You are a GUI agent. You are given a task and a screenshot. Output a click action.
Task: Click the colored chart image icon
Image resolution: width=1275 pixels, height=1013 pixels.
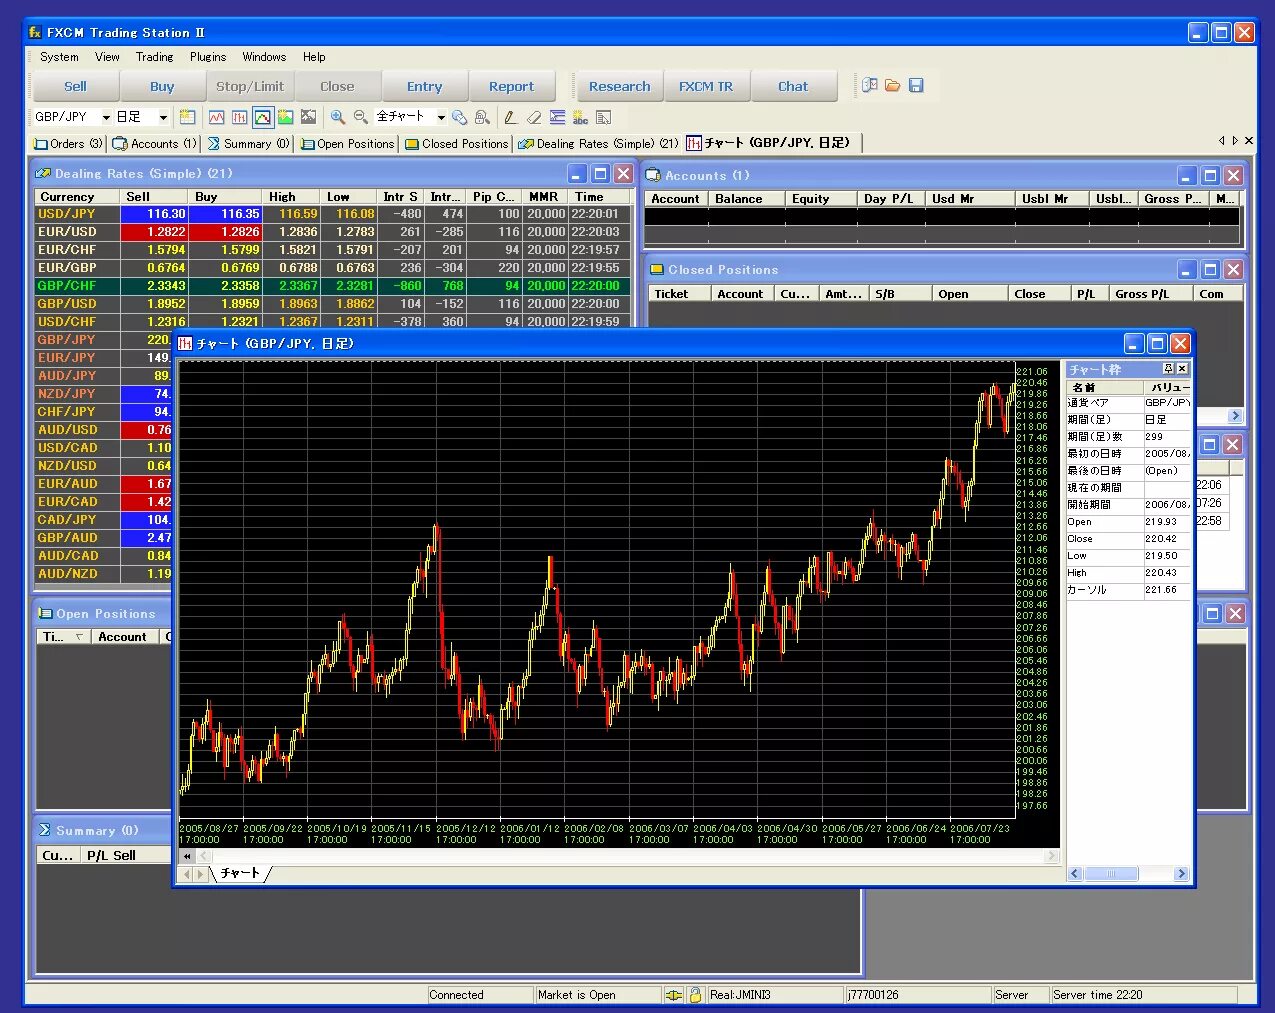click(286, 117)
